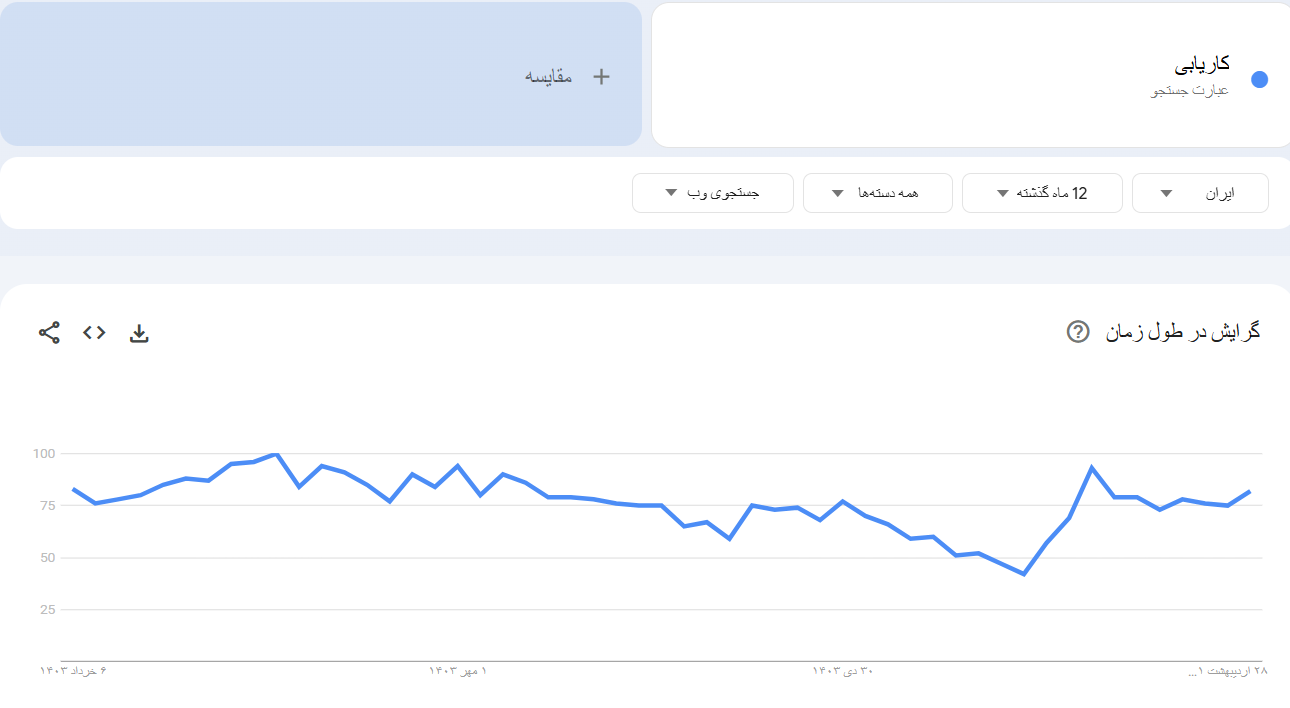1290x708 pixels.
Task: Click the عبارت جستجو subtitle text
Action: 1190,91
